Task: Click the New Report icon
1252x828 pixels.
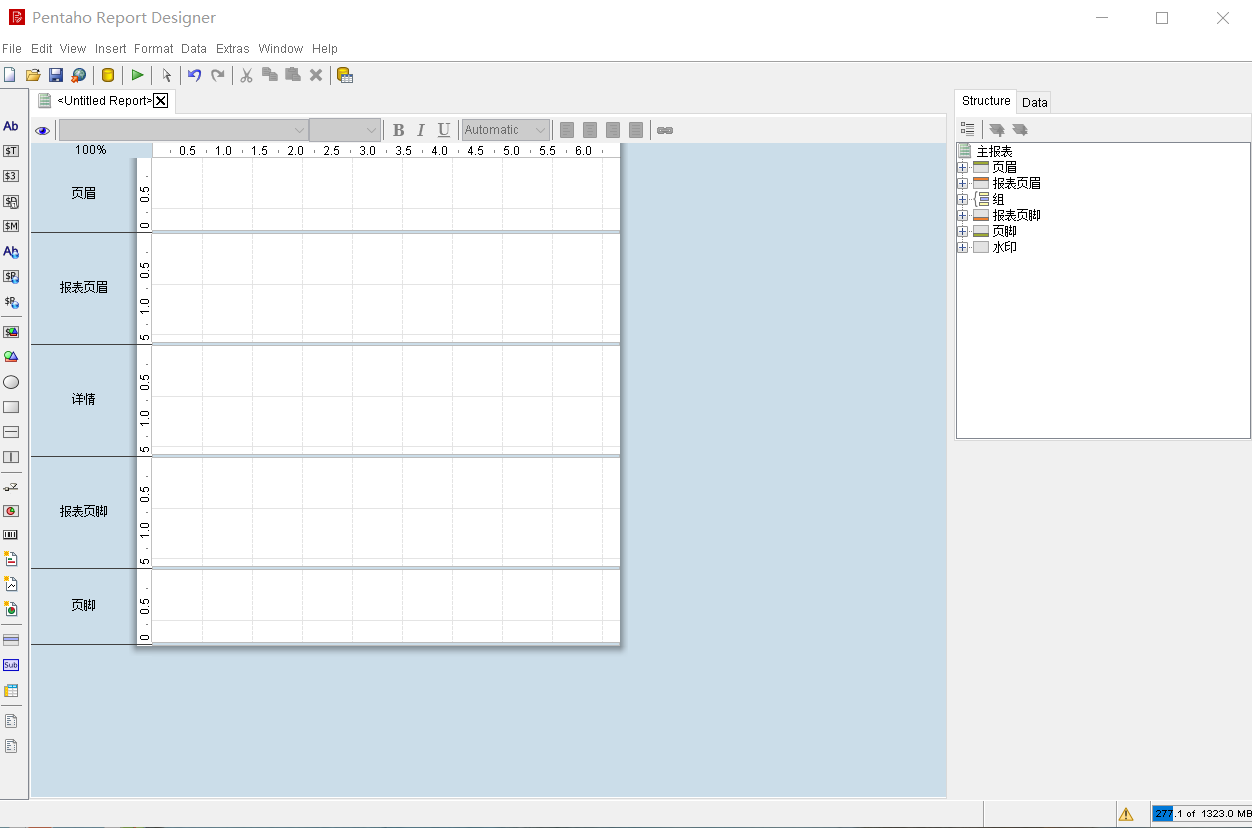Action: click(10, 75)
